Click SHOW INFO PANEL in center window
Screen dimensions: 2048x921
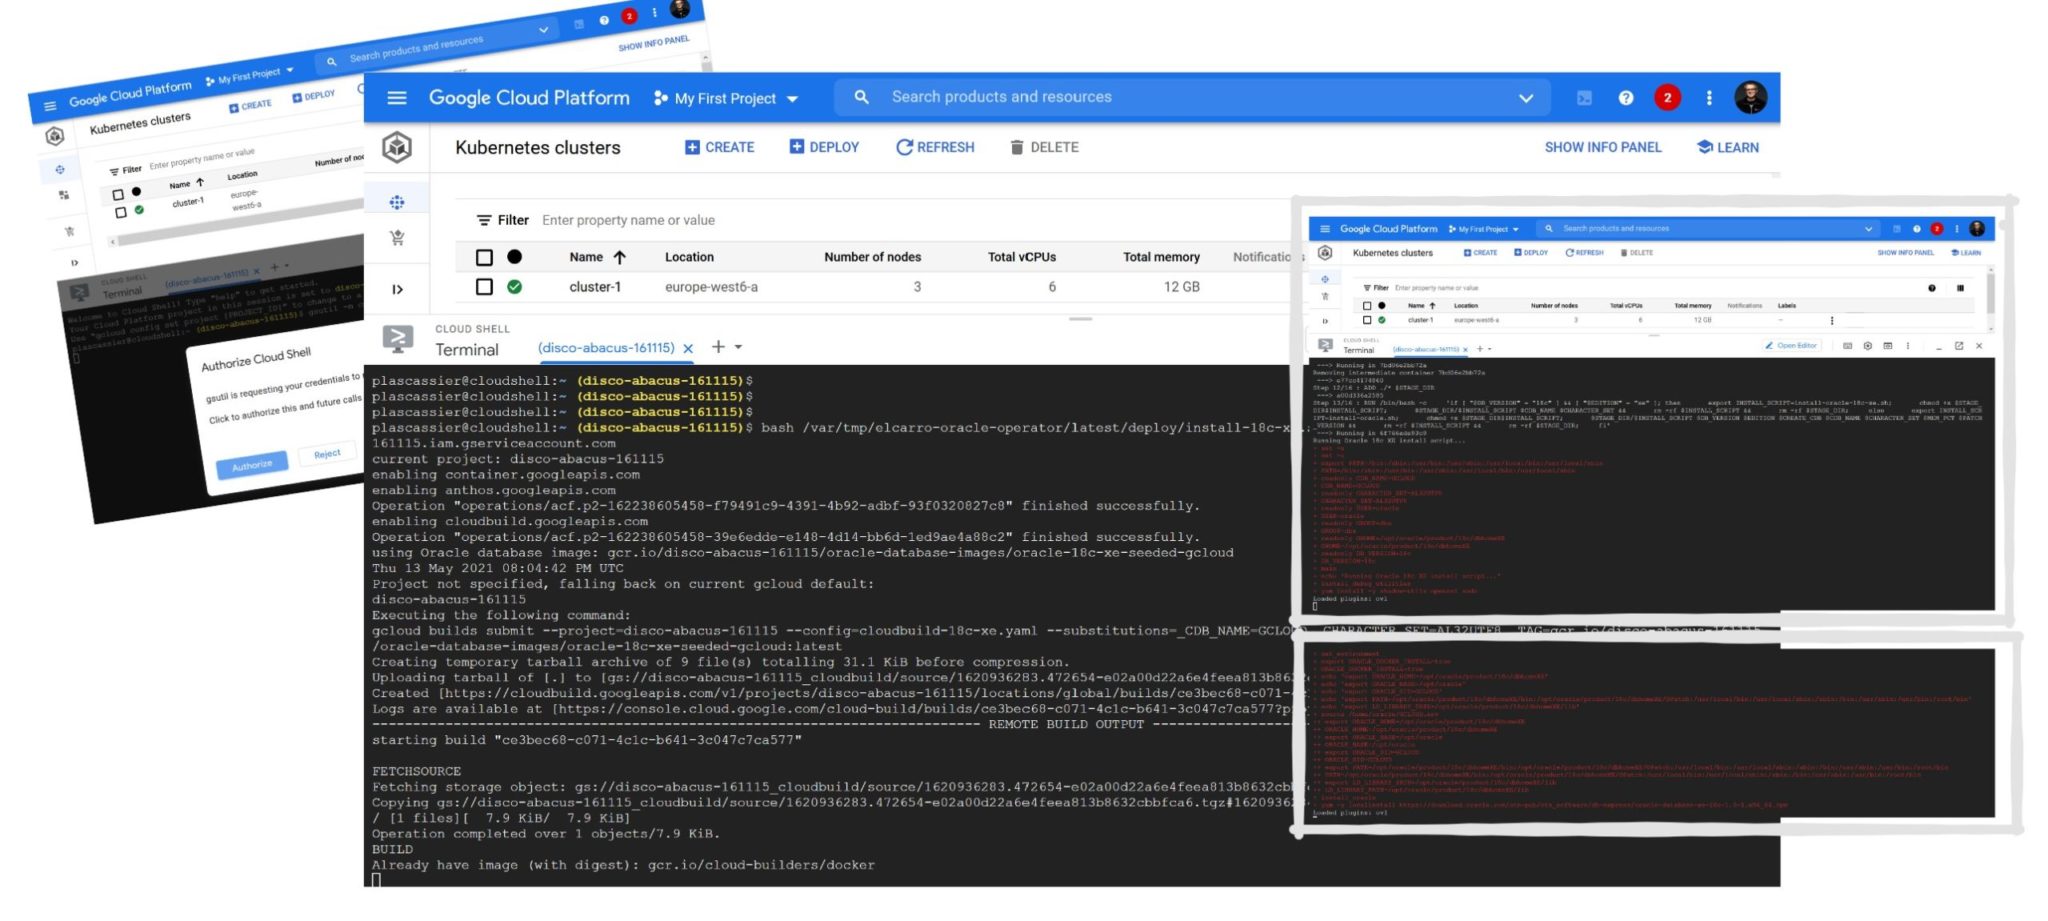click(x=1603, y=147)
